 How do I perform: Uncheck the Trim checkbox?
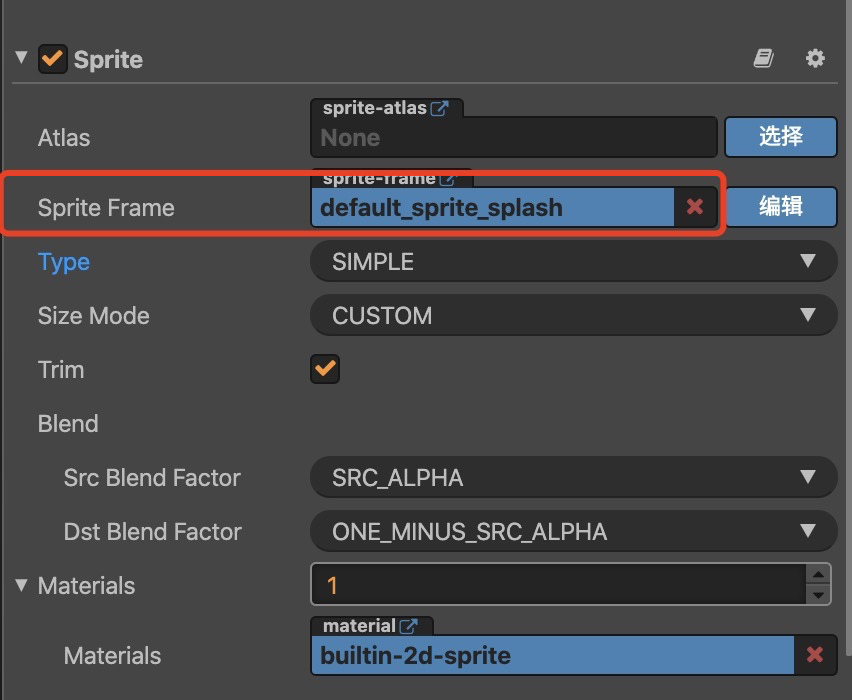coord(326,369)
